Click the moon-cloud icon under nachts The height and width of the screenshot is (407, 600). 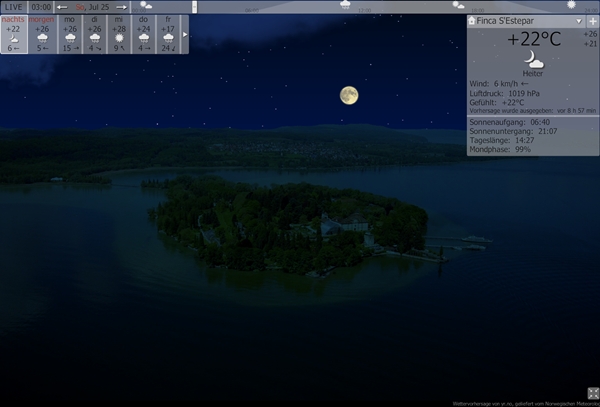click(14, 39)
